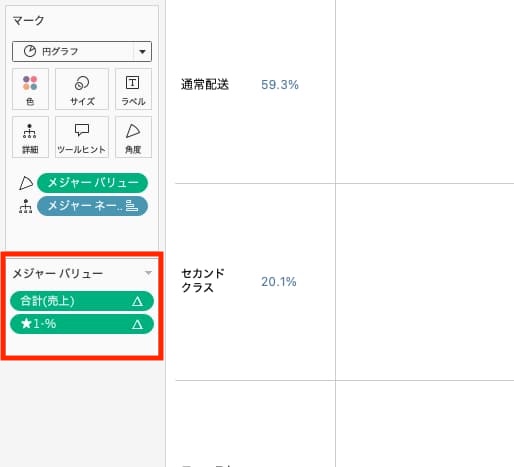
Task: Open the 色 color marks card
Action: click(x=30, y=89)
